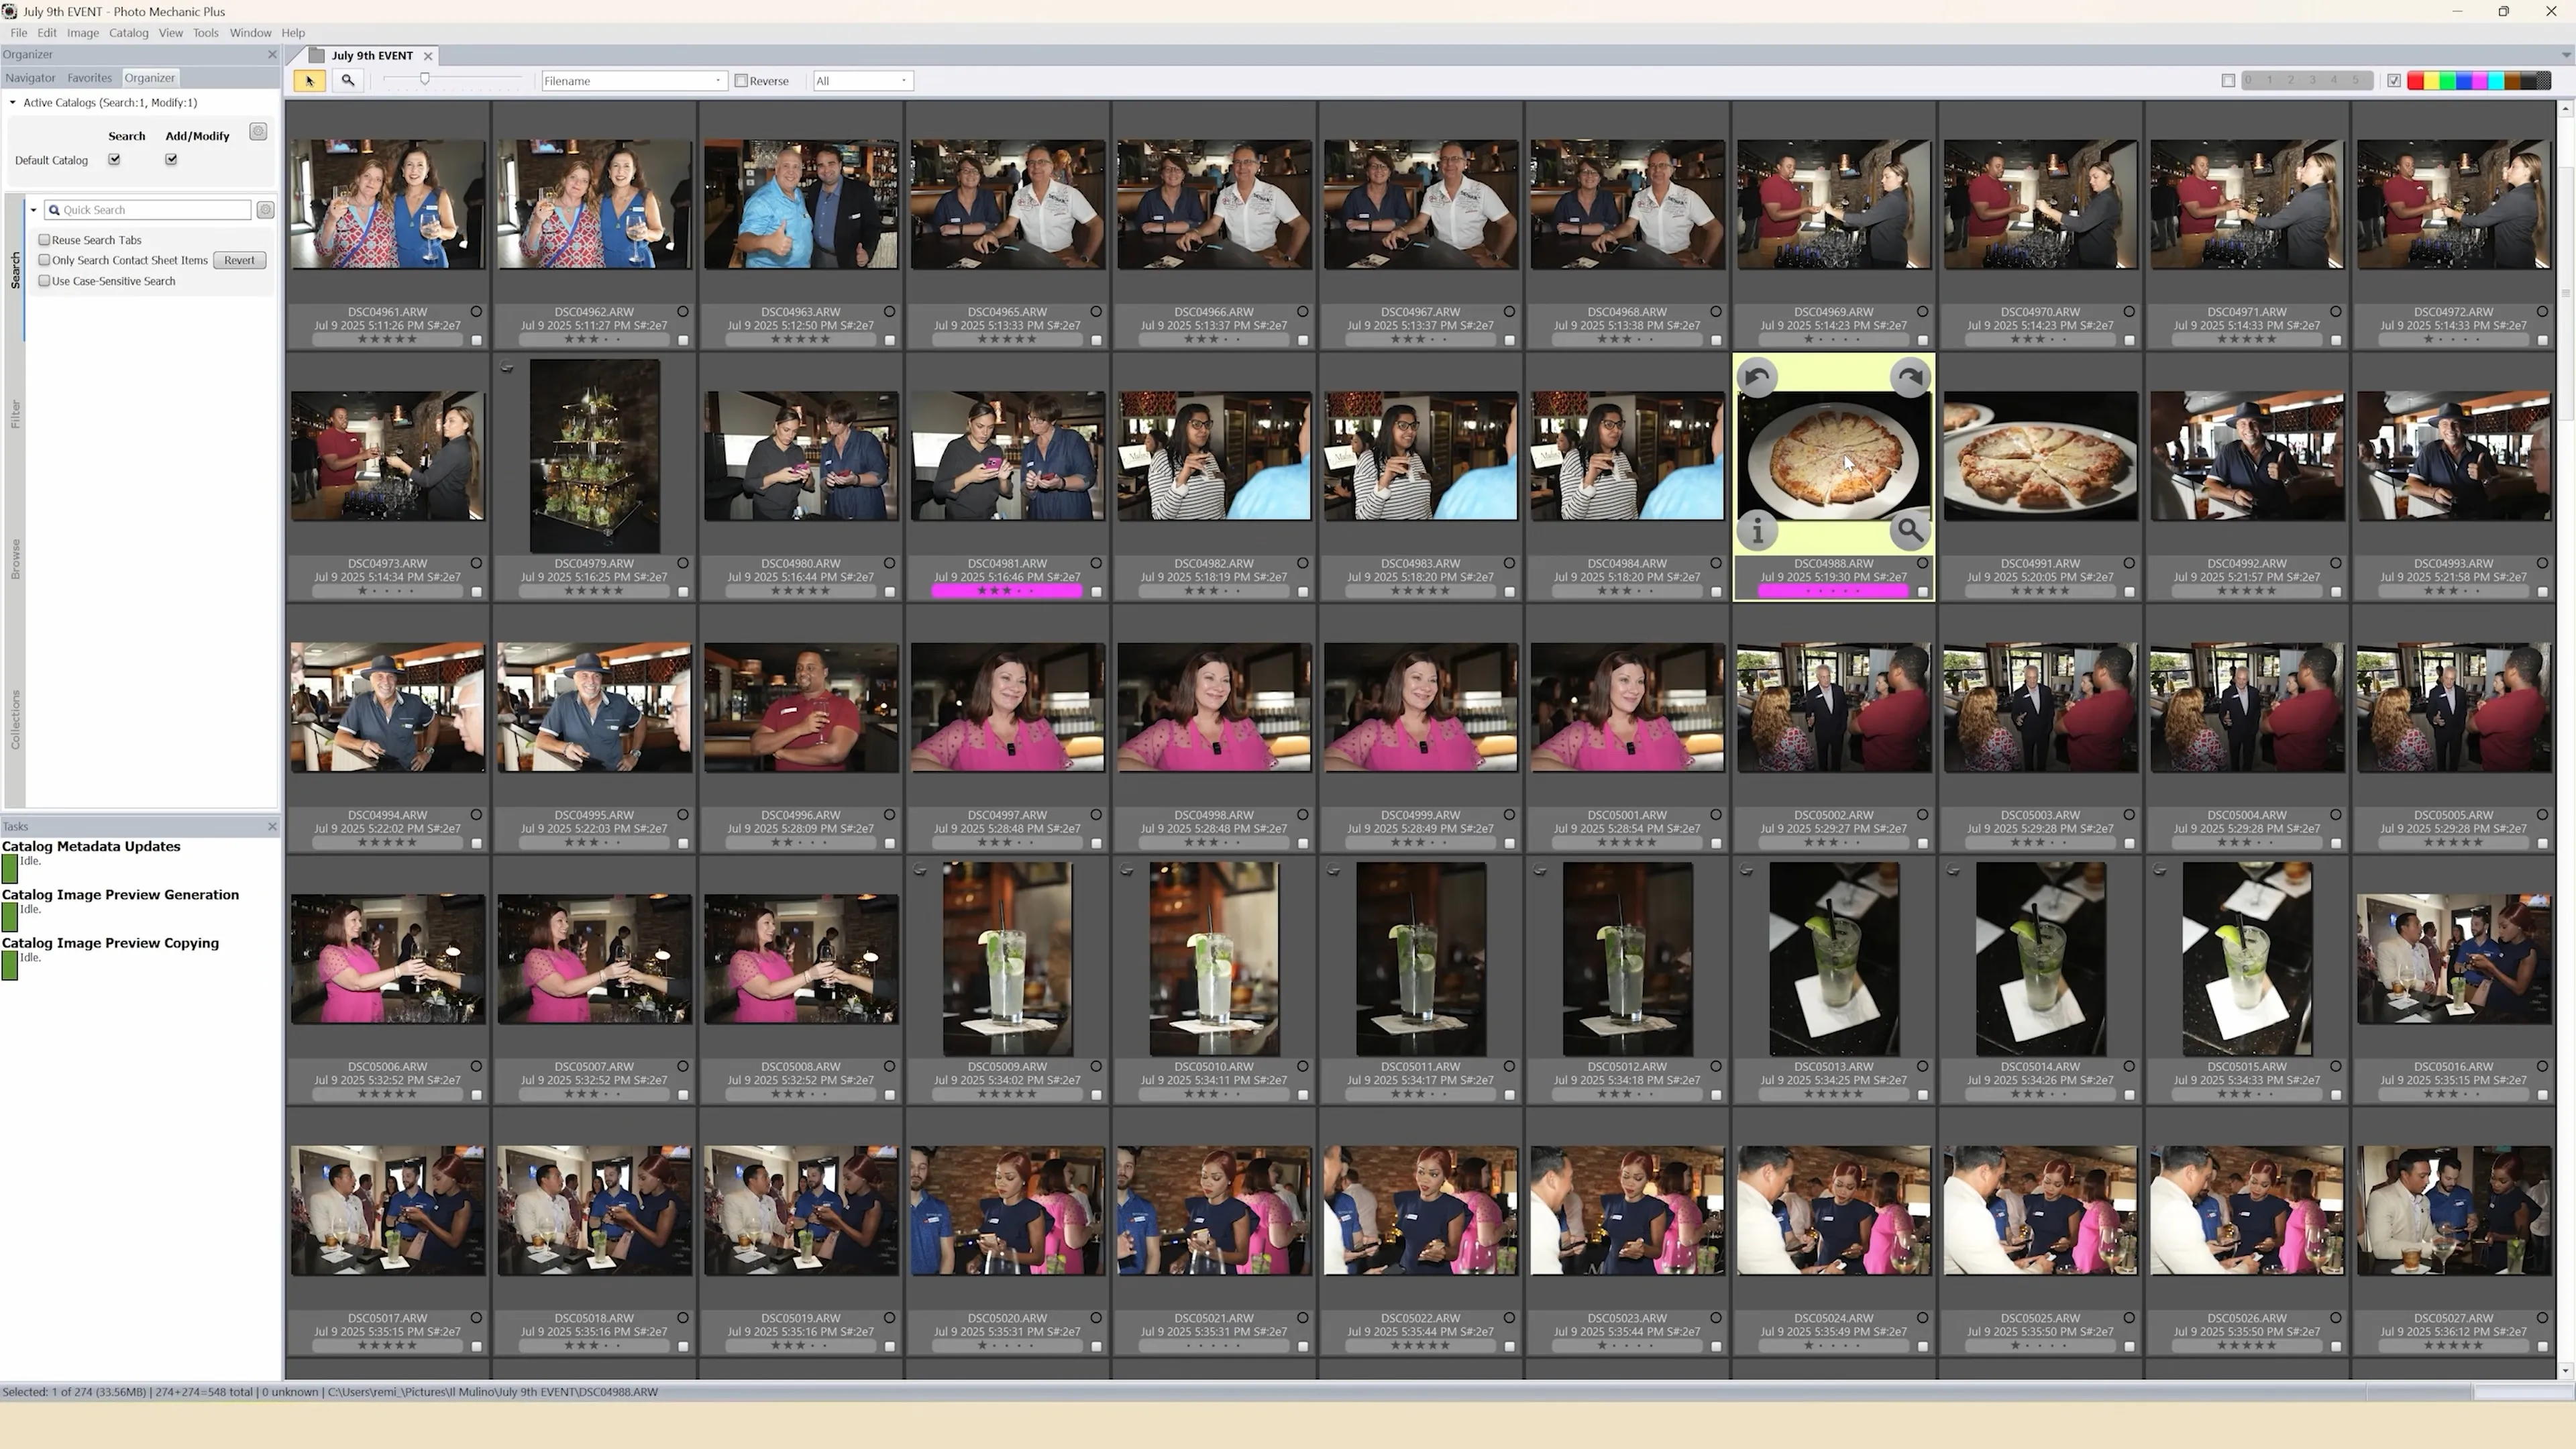Click the zoom magnifier on the selected pizza thumbnail
Viewport: 2576px width, 1449px height.
click(1909, 531)
